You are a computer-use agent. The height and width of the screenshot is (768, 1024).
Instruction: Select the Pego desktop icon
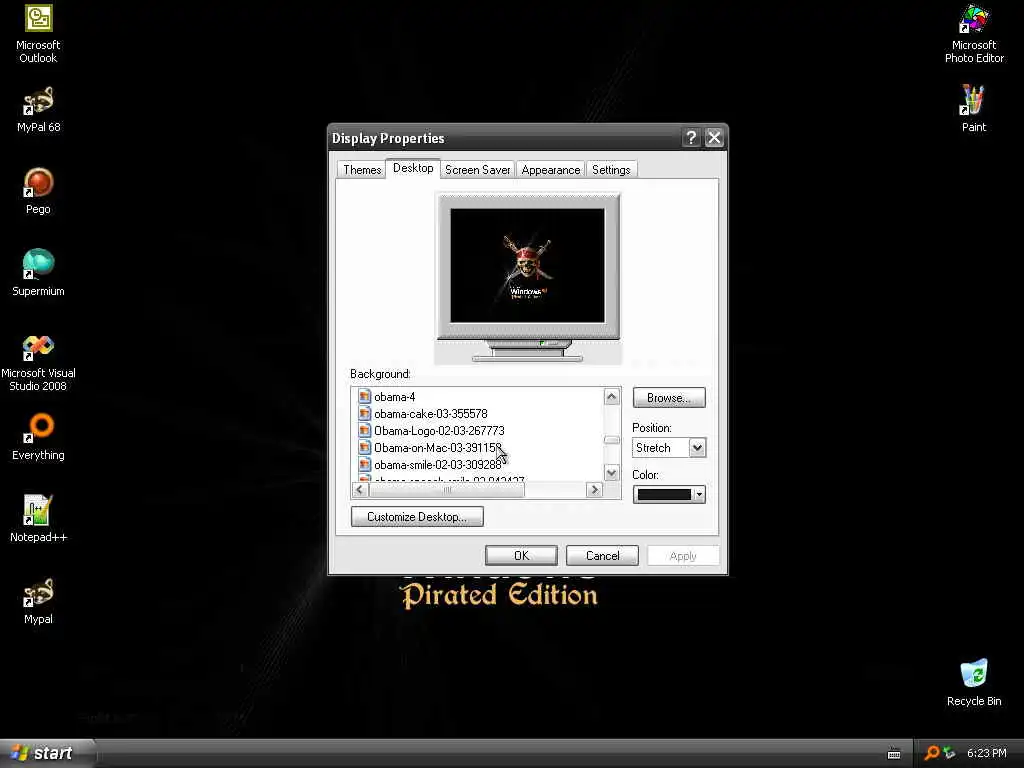[x=38, y=191]
